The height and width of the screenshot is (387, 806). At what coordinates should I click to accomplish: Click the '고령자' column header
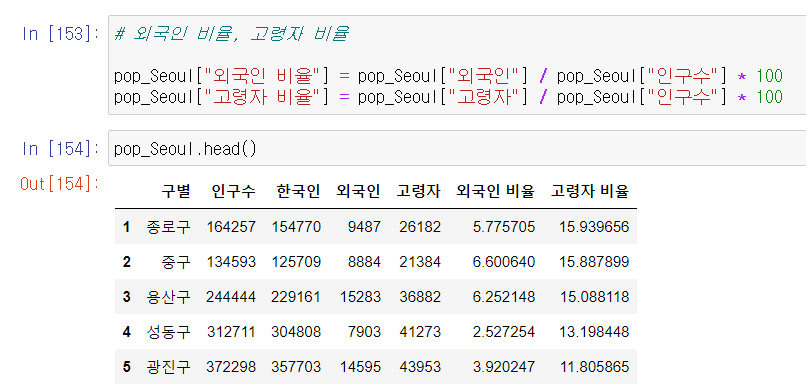point(418,192)
